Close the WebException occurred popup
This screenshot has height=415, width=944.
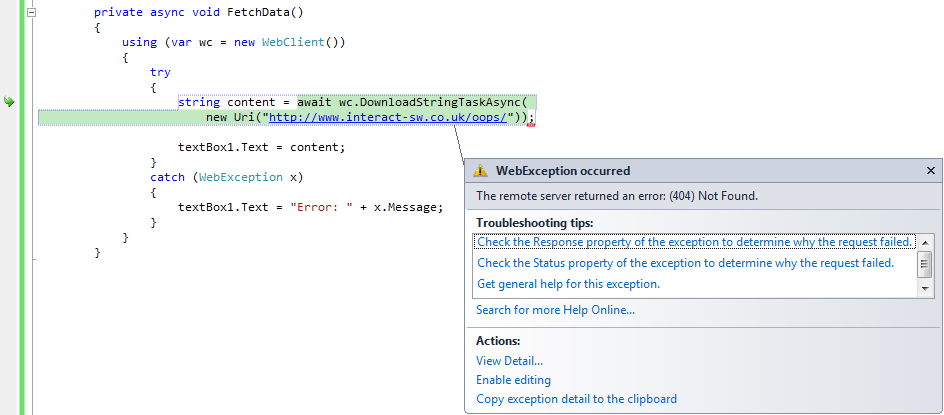coord(930,171)
